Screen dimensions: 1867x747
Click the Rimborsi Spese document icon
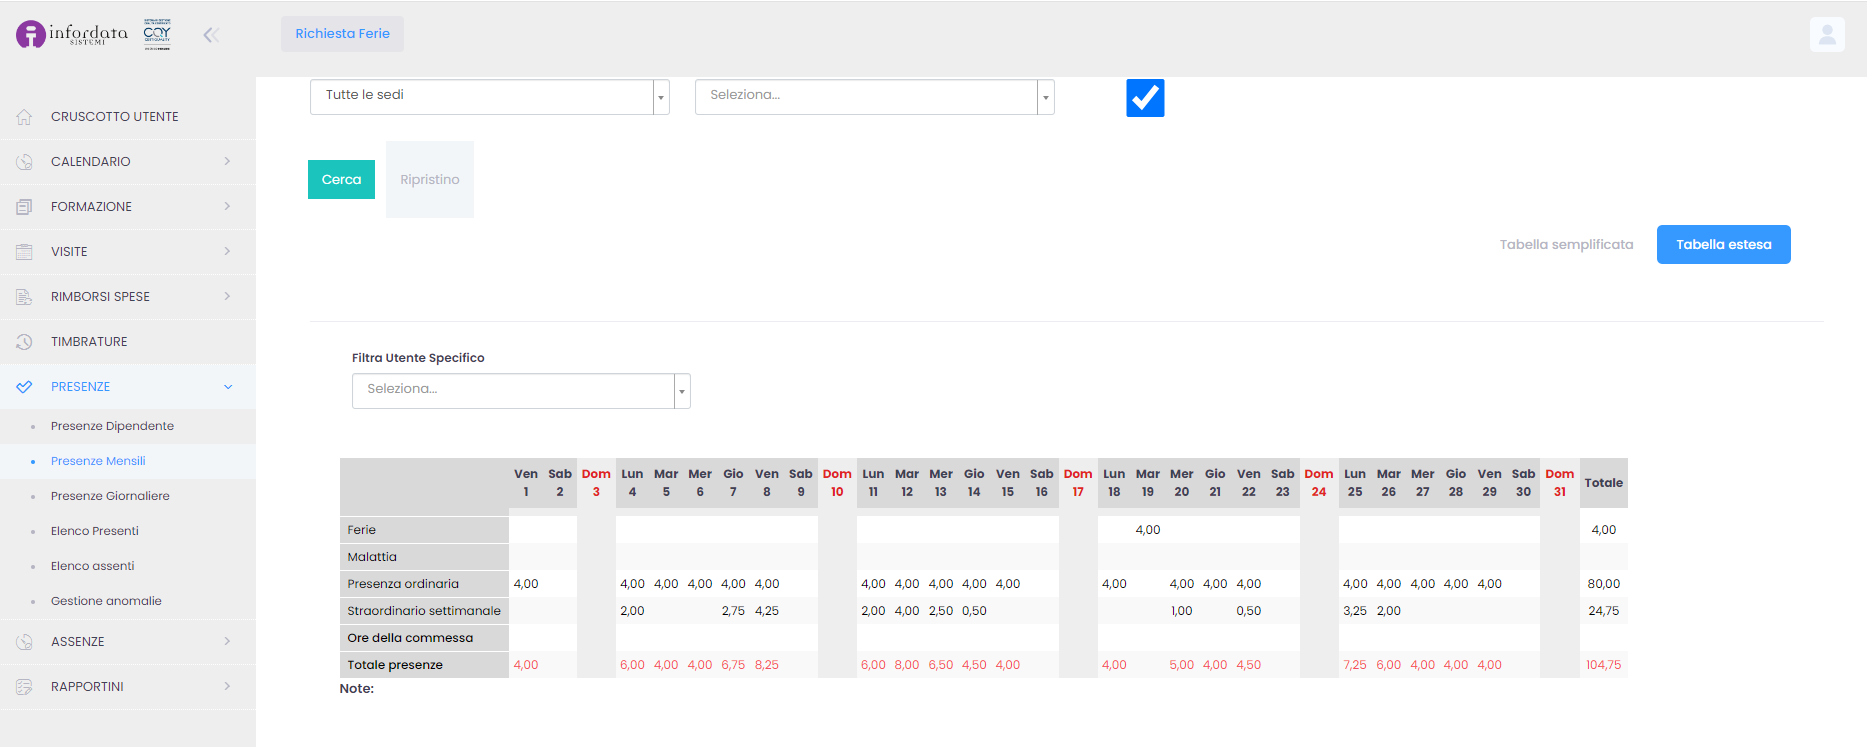24,297
